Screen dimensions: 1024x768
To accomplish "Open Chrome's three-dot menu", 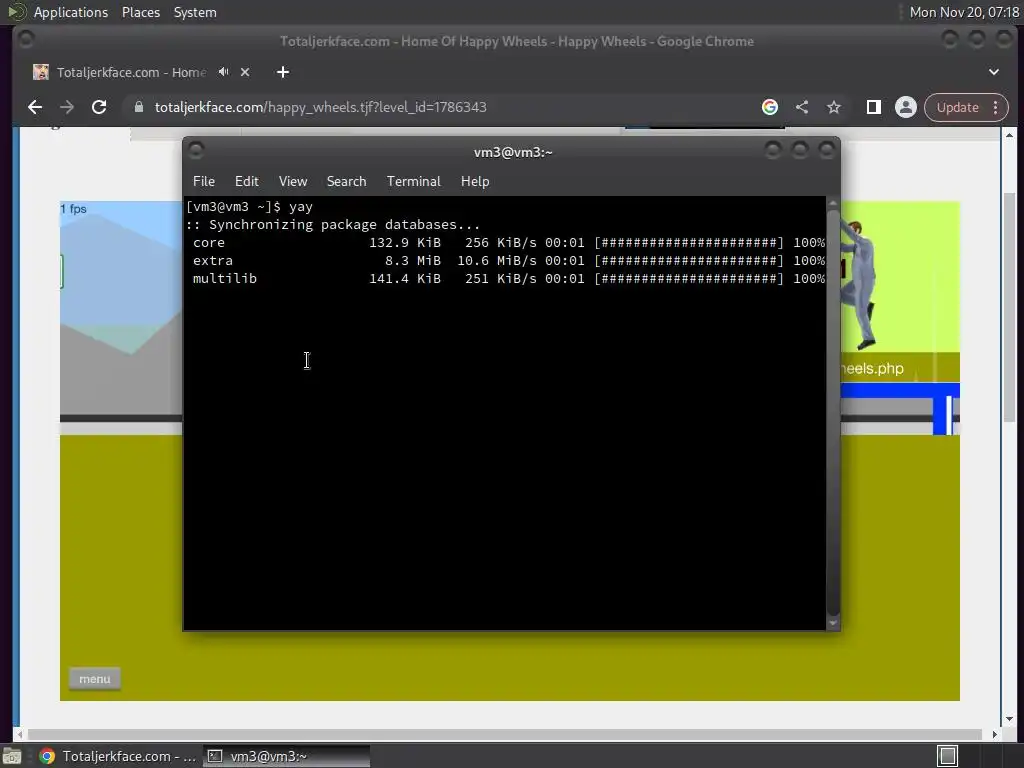I will (x=995, y=107).
